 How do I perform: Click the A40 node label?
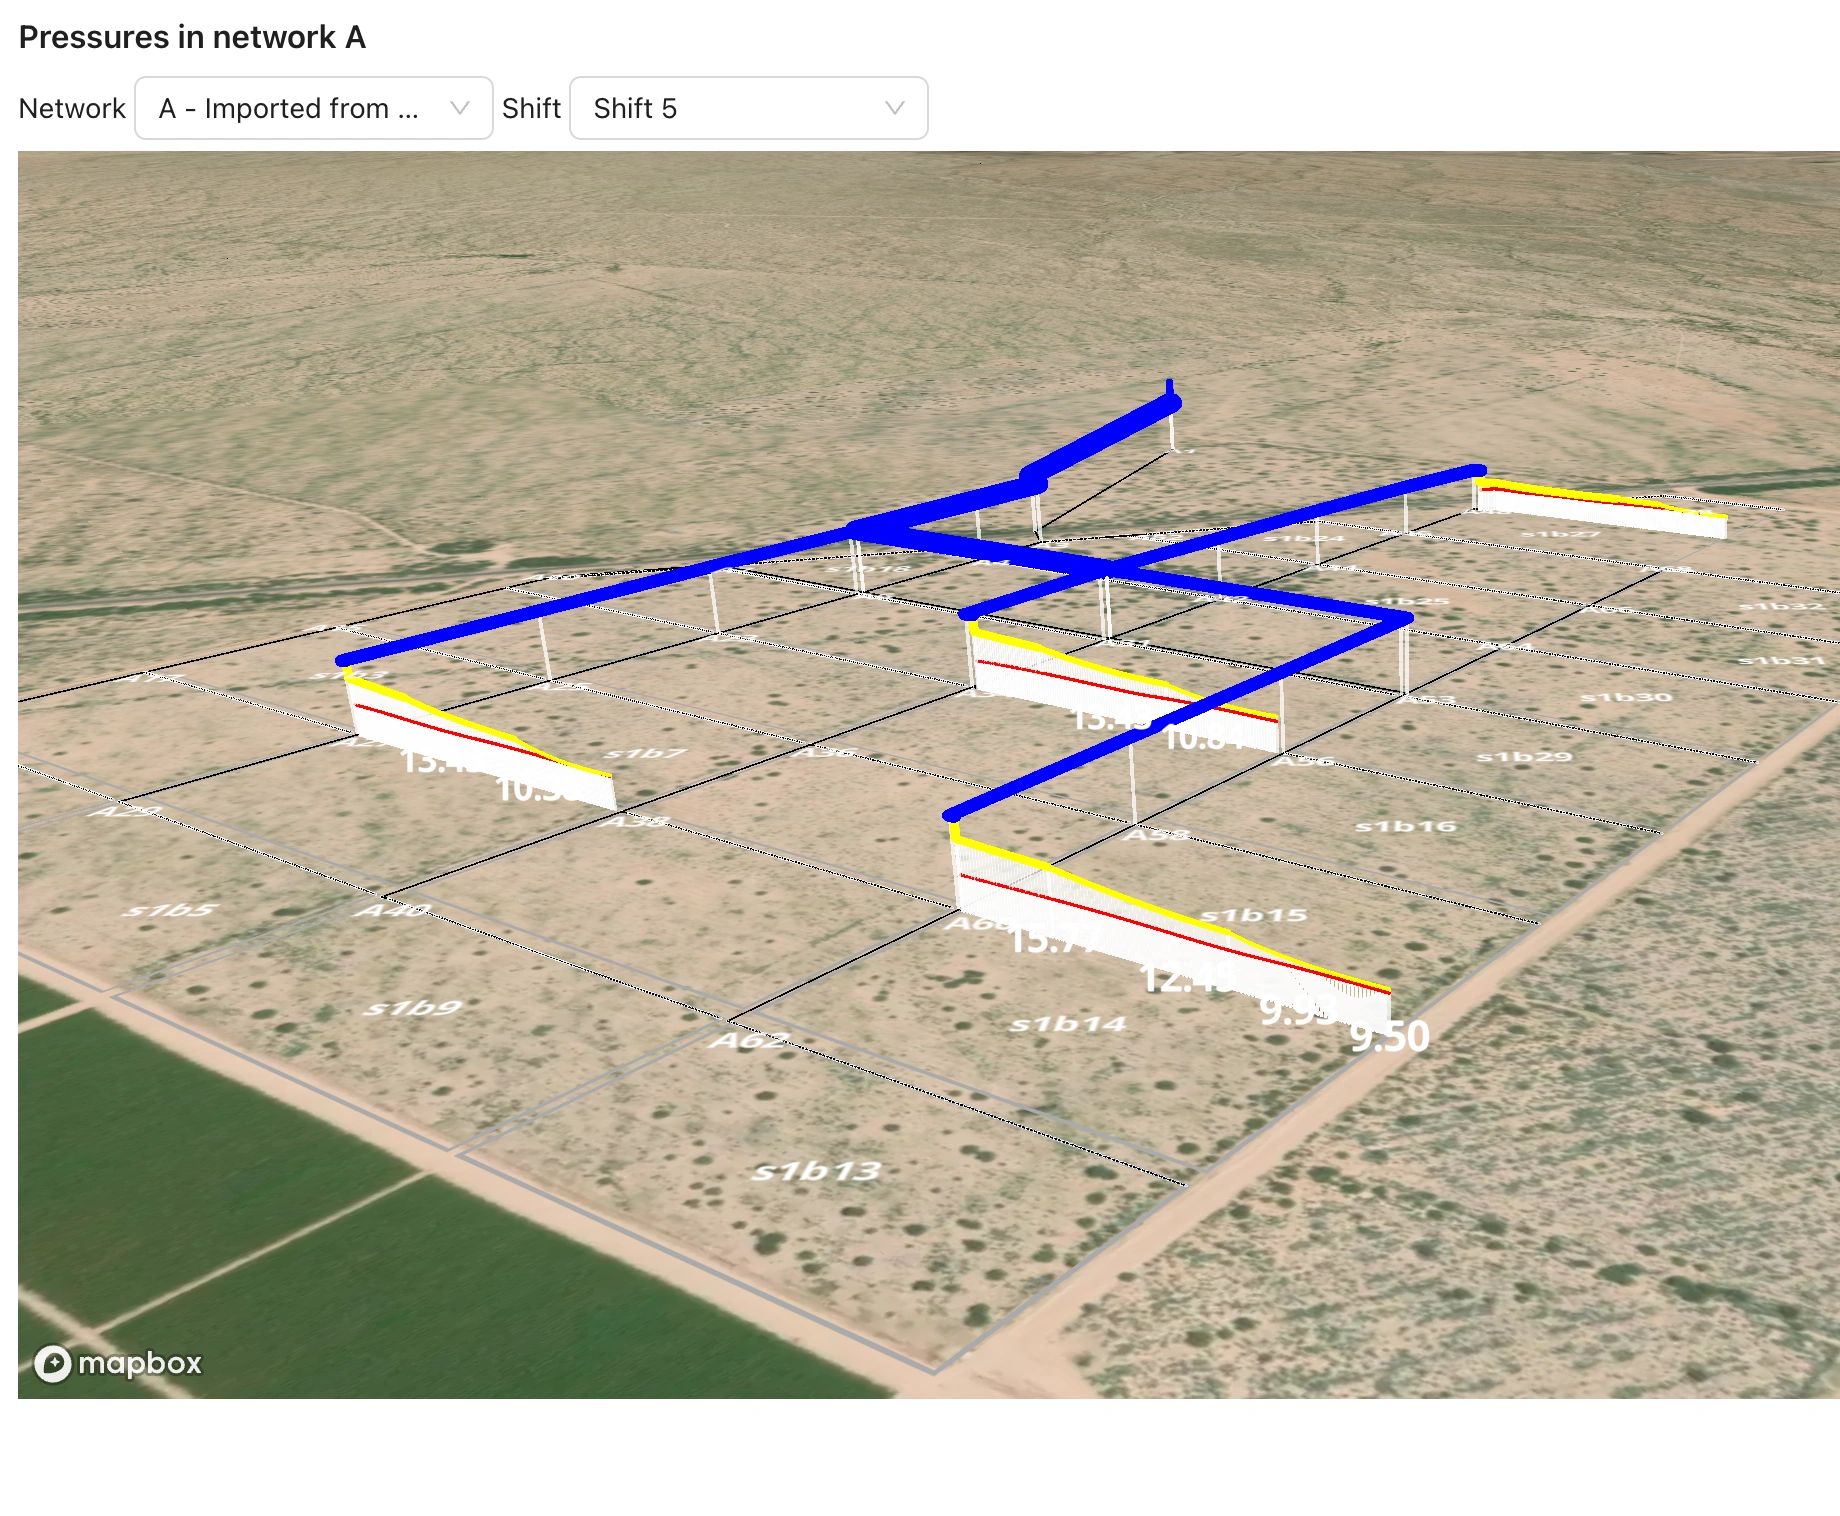point(393,910)
